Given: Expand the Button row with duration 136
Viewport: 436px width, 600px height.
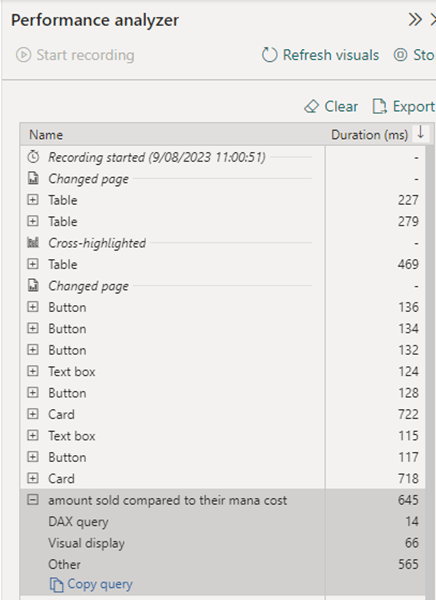Looking at the screenshot, I should tap(33, 307).
